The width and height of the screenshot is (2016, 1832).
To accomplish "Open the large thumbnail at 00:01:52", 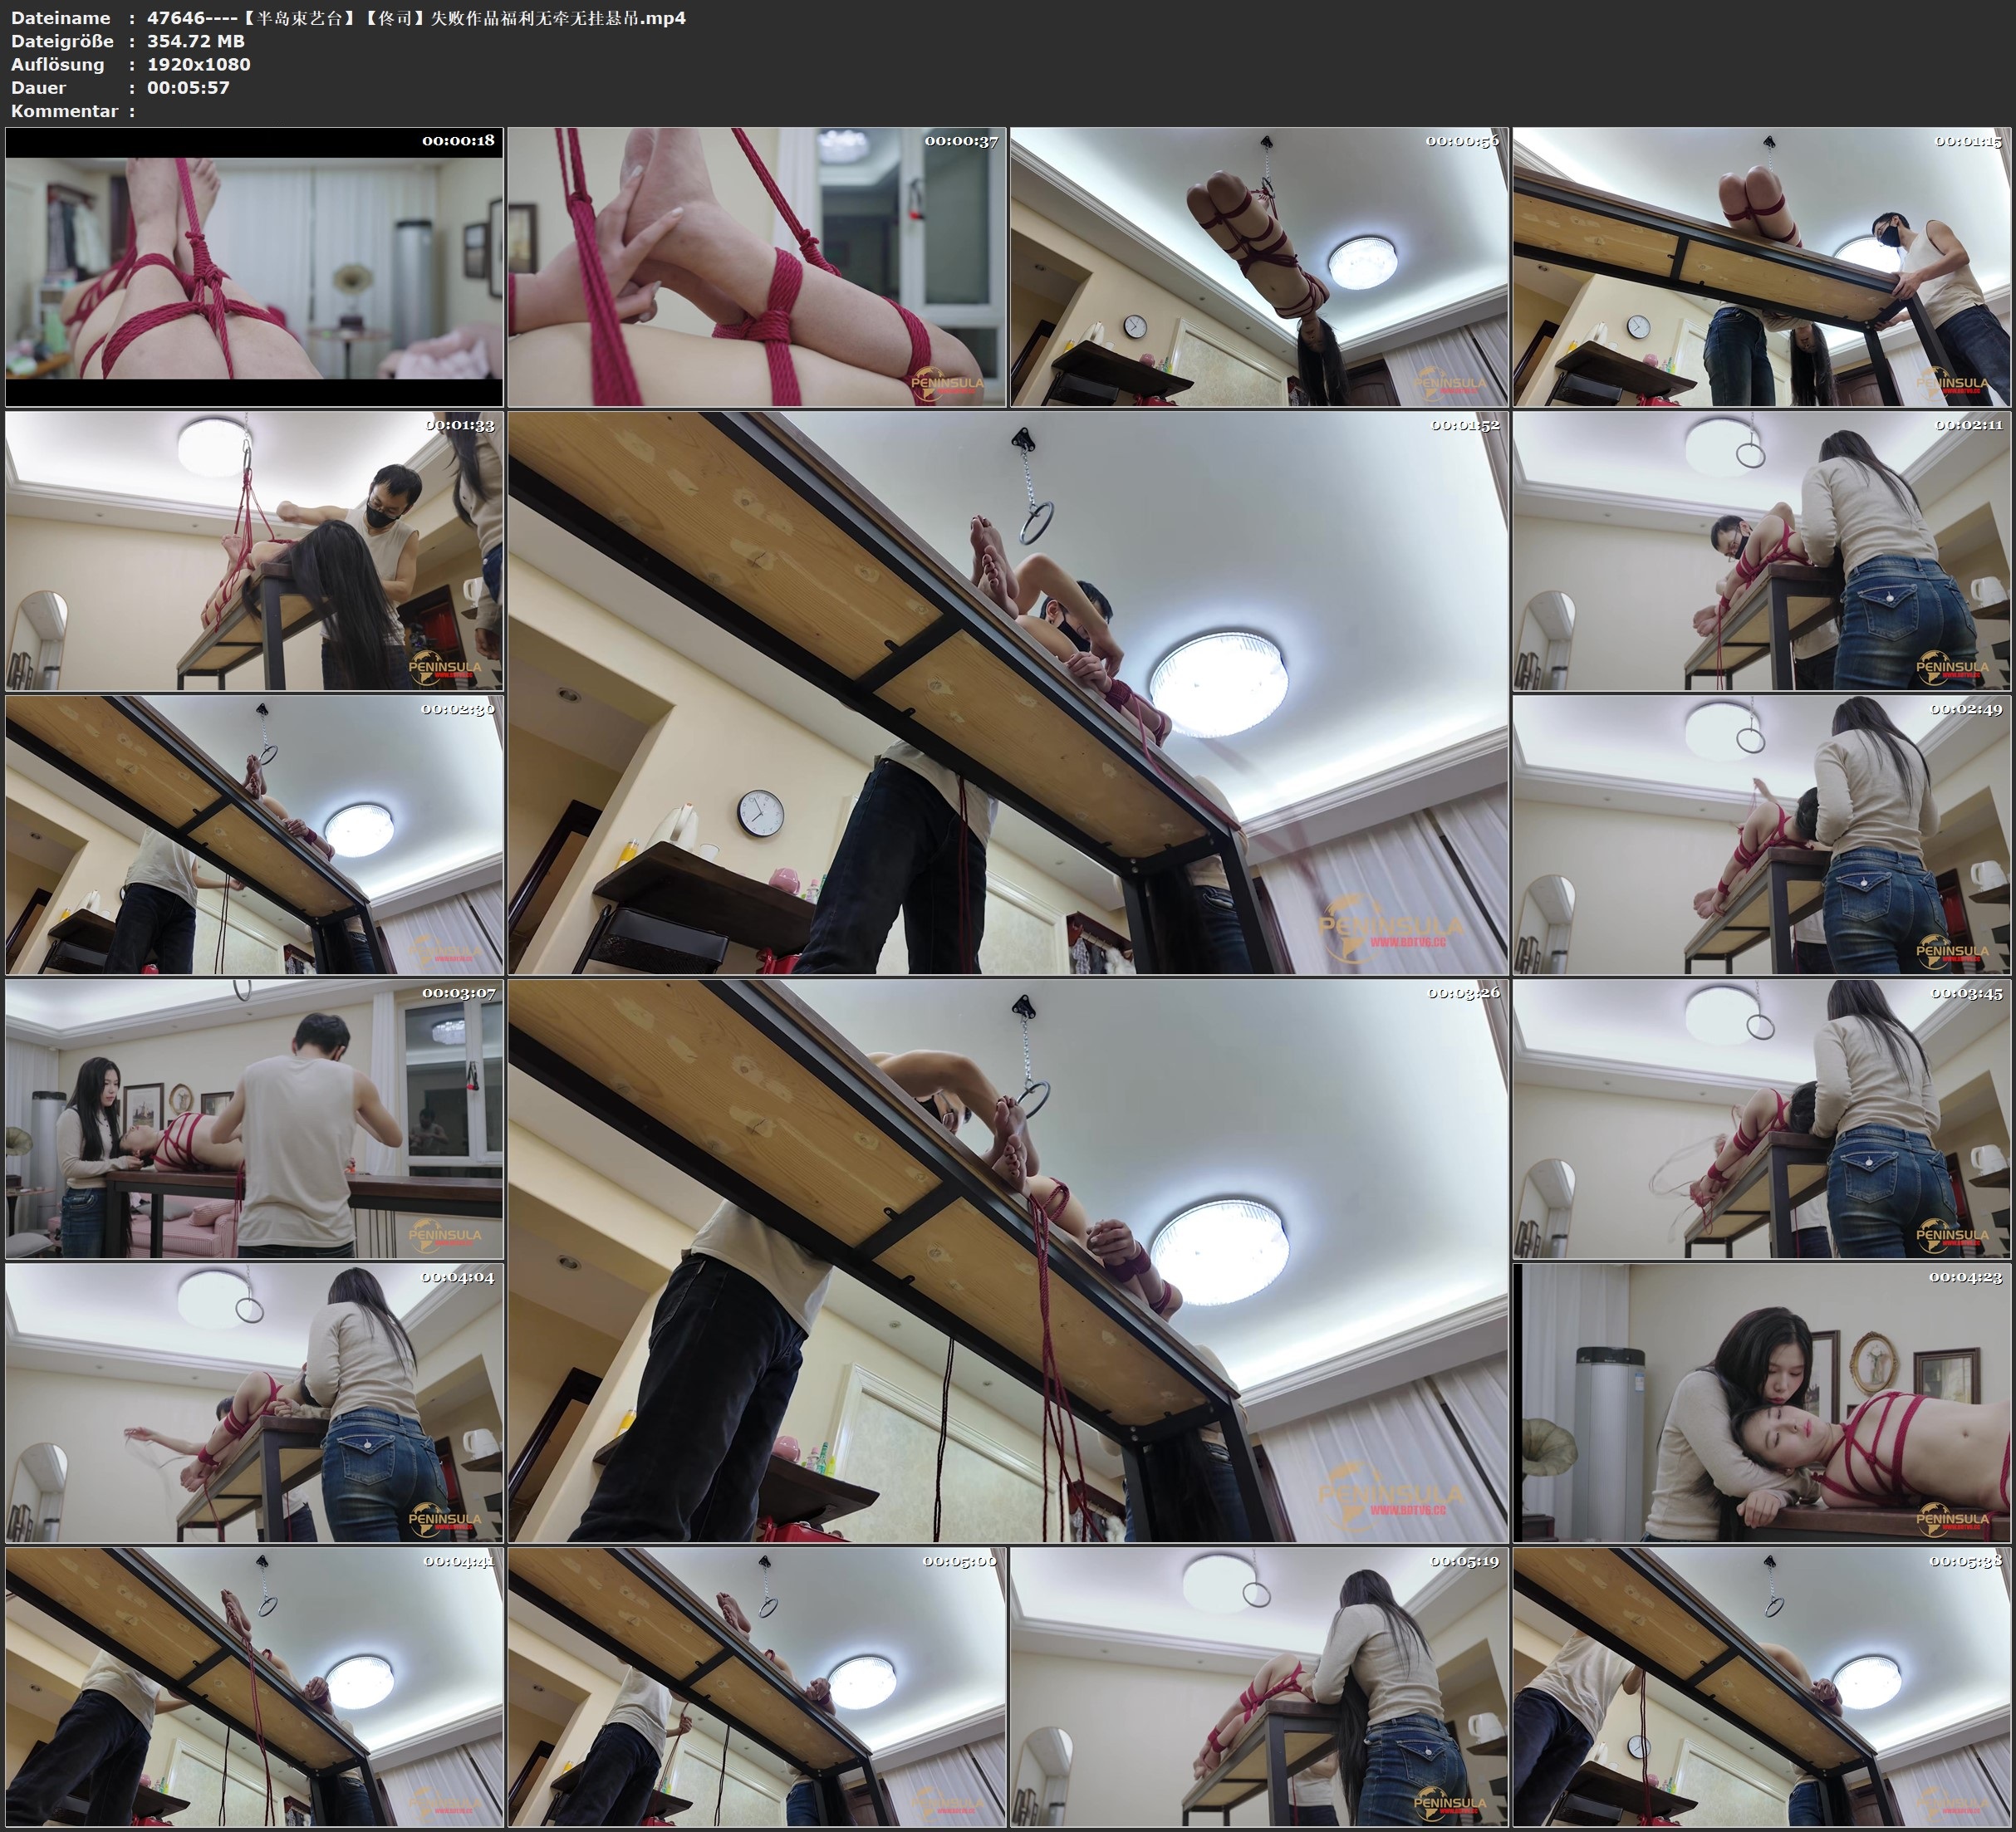I will pos(1007,692).
